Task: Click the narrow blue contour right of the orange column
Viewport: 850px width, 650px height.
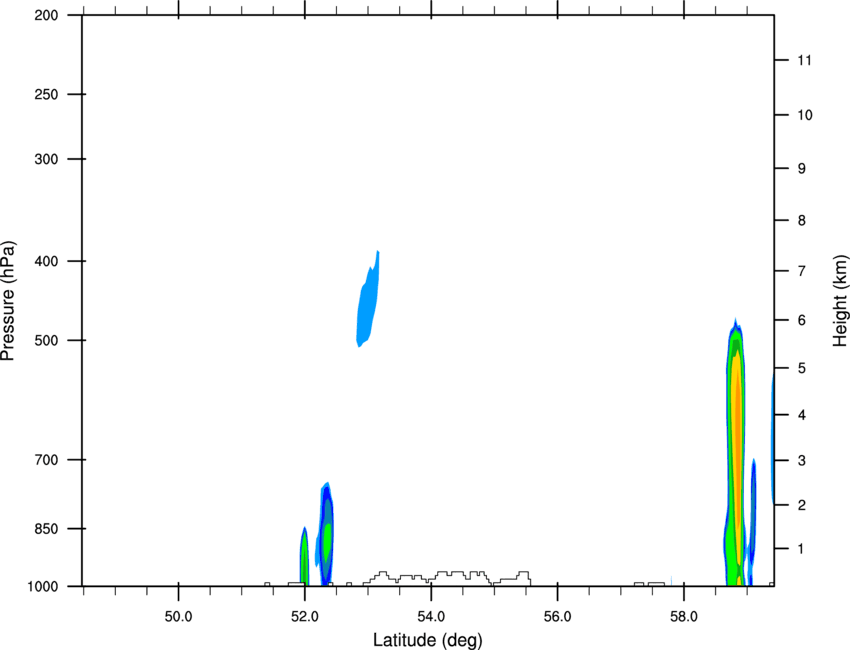Action: click(x=753, y=510)
